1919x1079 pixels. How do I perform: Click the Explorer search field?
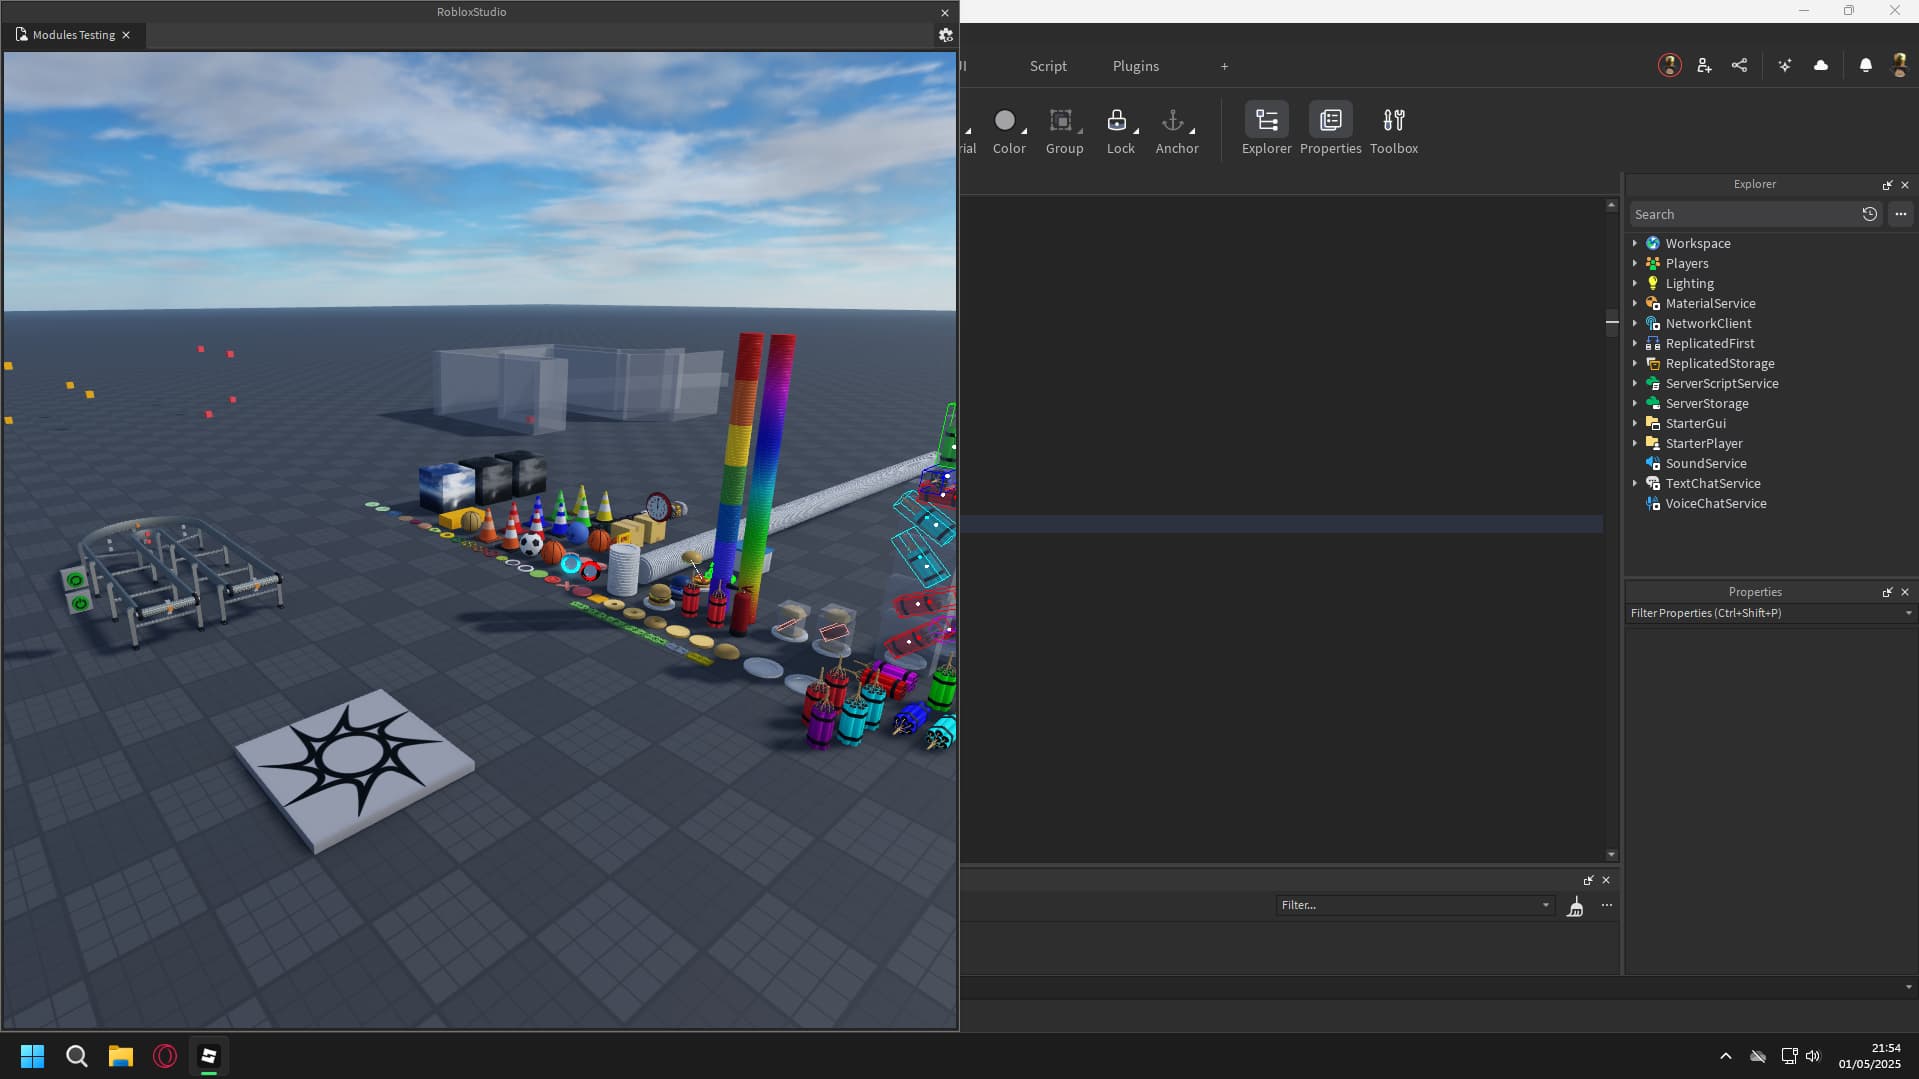tap(1744, 215)
